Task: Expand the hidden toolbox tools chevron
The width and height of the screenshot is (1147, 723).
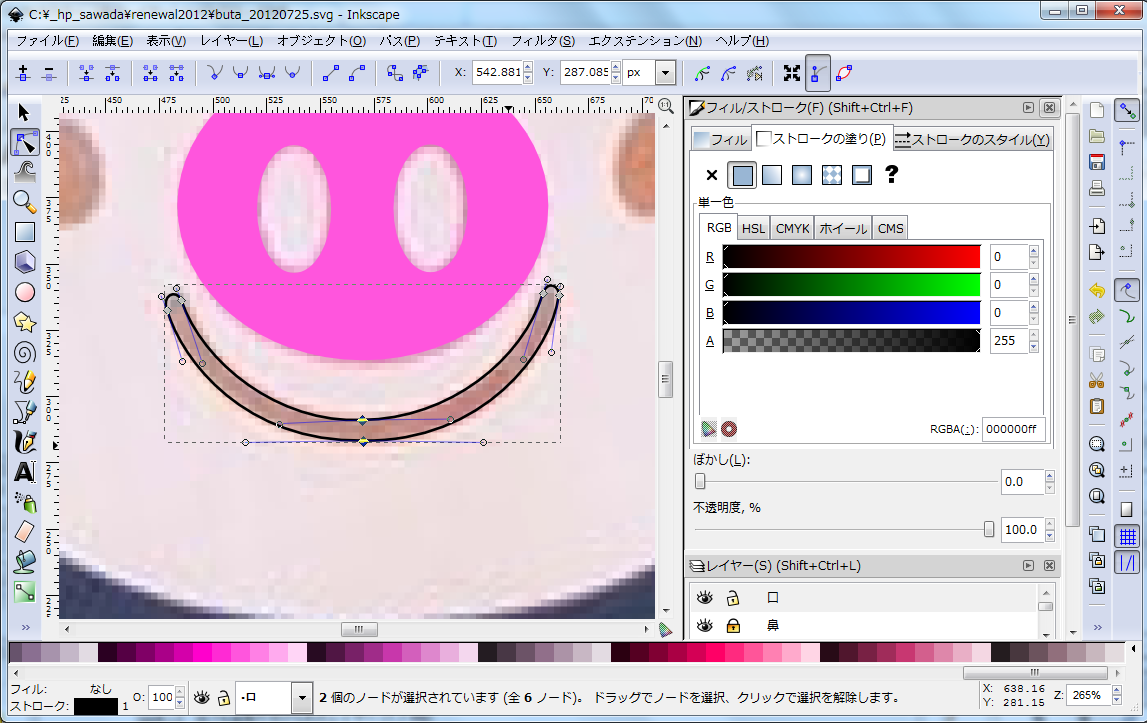Action: point(25,627)
